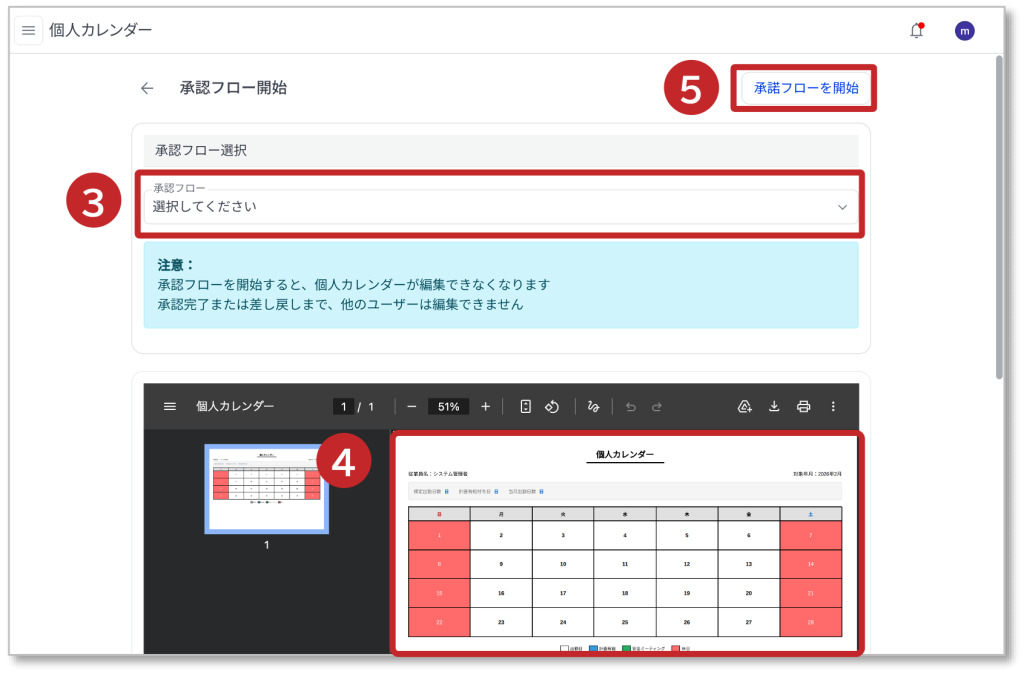Go back using the left arrow
This screenshot has height=674, width=1024.
point(147,88)
